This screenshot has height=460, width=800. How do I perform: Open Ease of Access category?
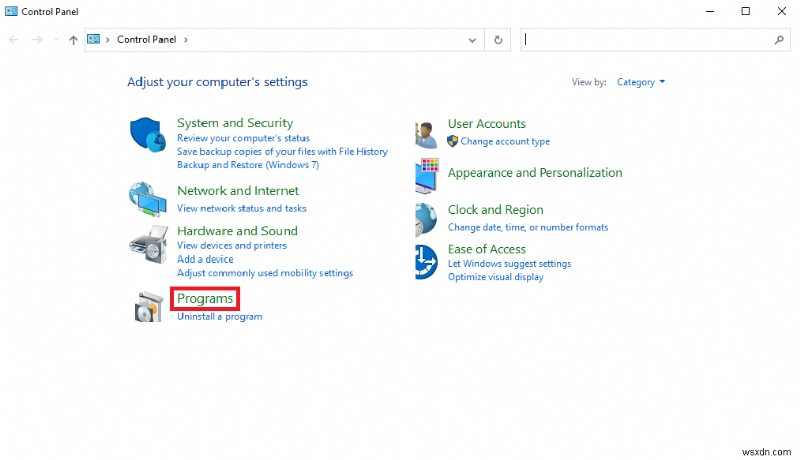487,249
